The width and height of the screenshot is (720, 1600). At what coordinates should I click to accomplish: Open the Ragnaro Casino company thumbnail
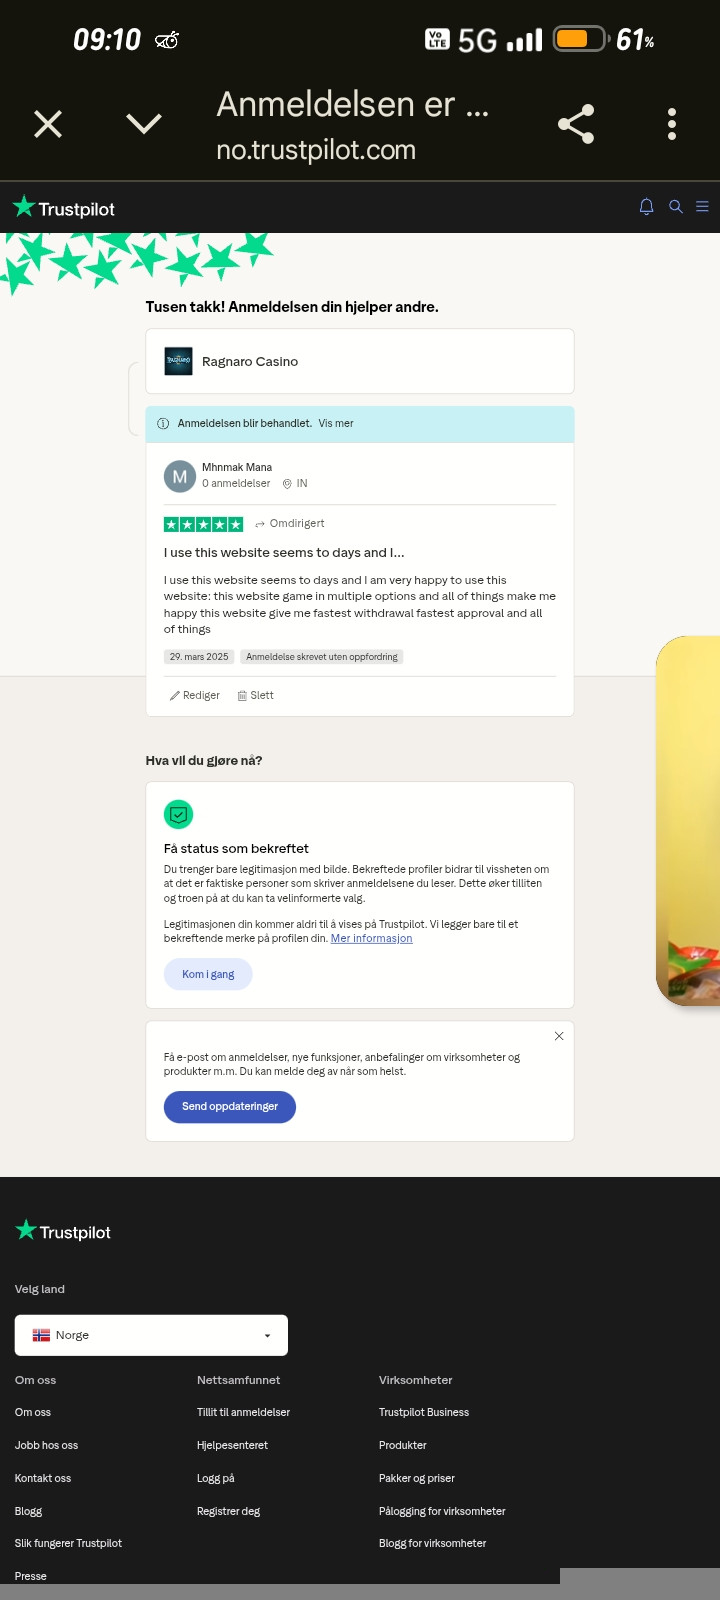pos(178,361)
